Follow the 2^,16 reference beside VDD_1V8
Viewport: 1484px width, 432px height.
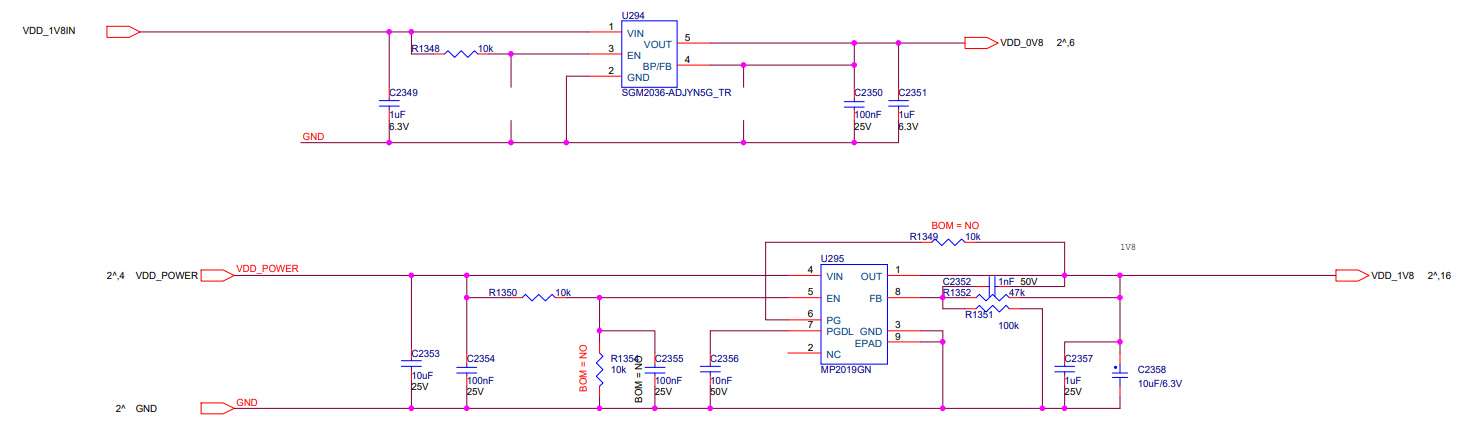point(1440,275)
